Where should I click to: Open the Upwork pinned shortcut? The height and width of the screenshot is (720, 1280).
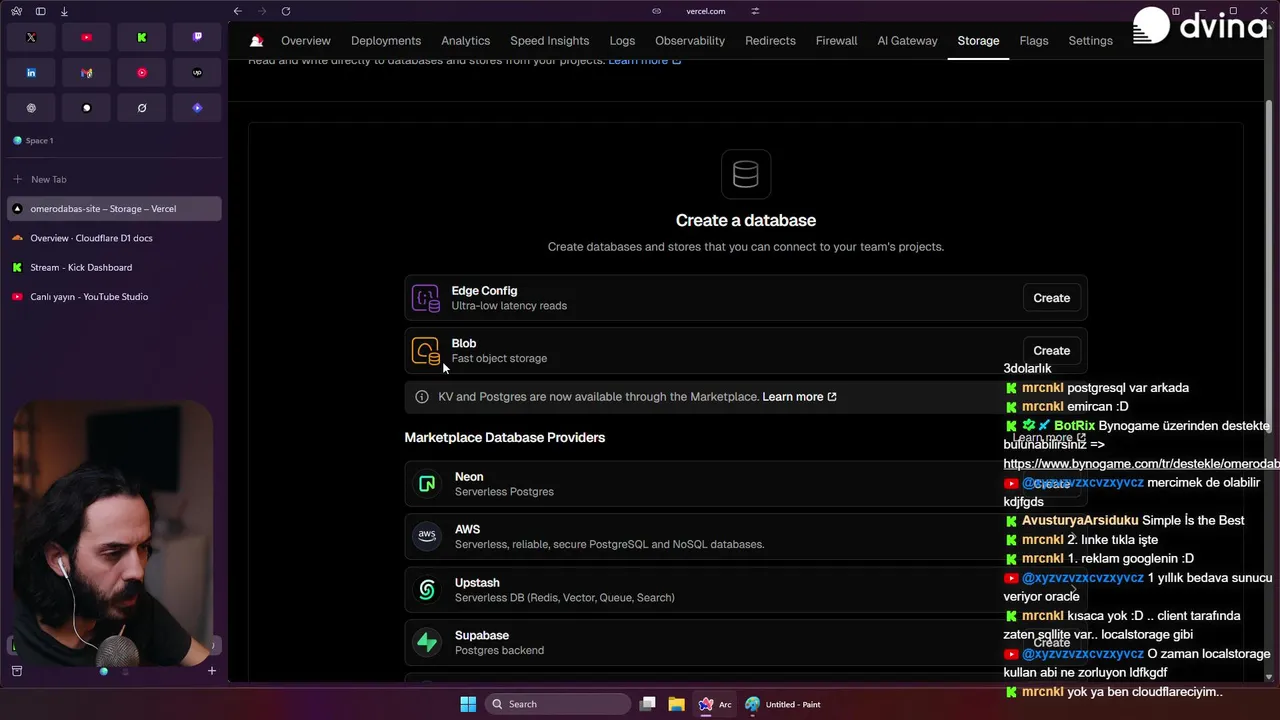[x=197, y=73]
